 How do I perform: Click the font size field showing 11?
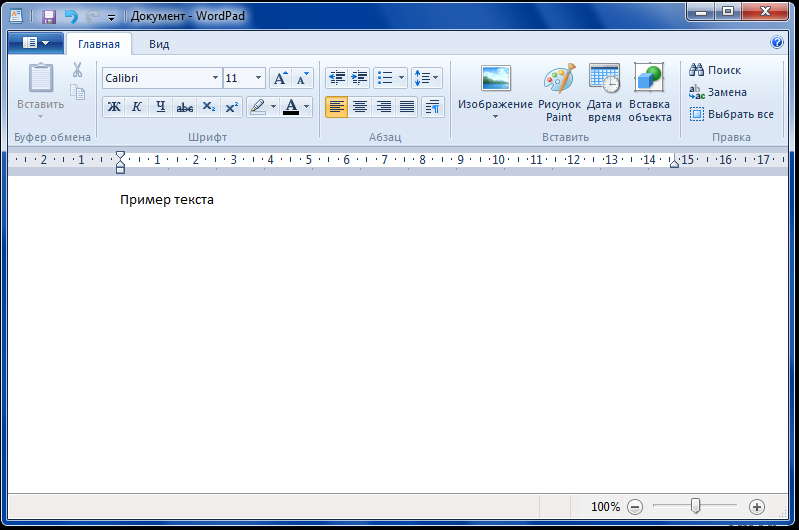tap(237, 78)
